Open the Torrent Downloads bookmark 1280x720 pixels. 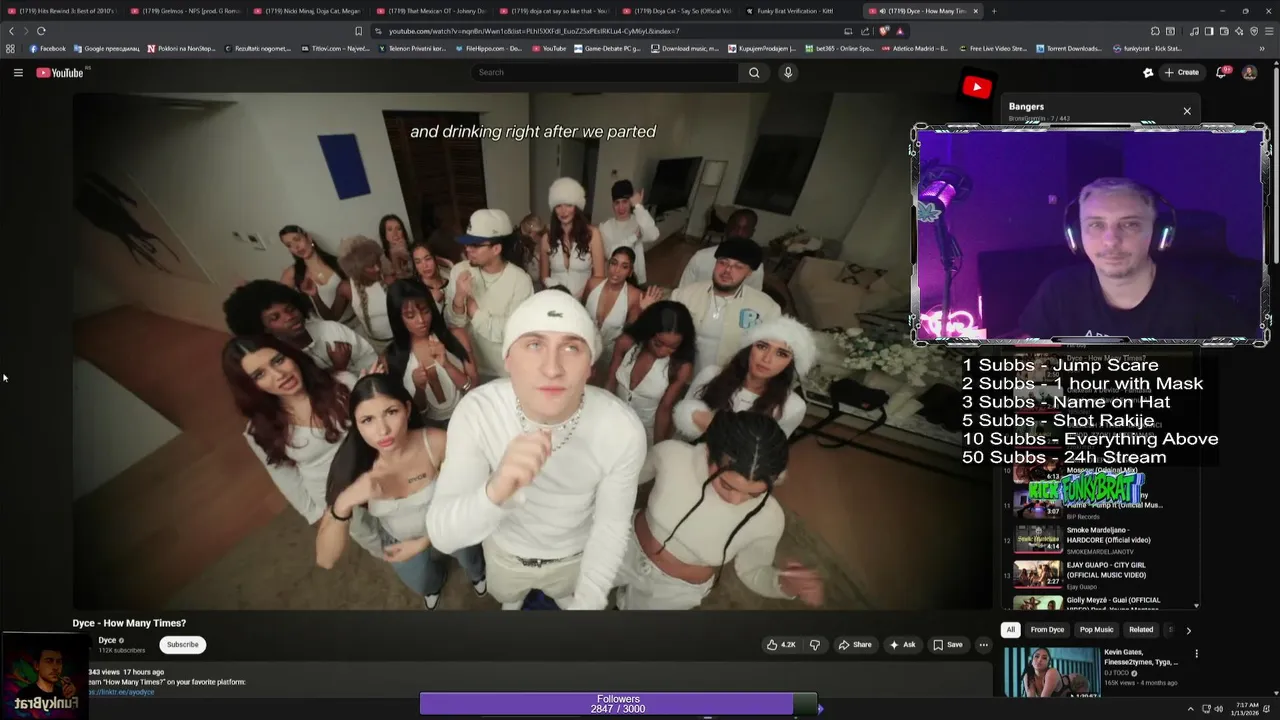(1068, 48)
